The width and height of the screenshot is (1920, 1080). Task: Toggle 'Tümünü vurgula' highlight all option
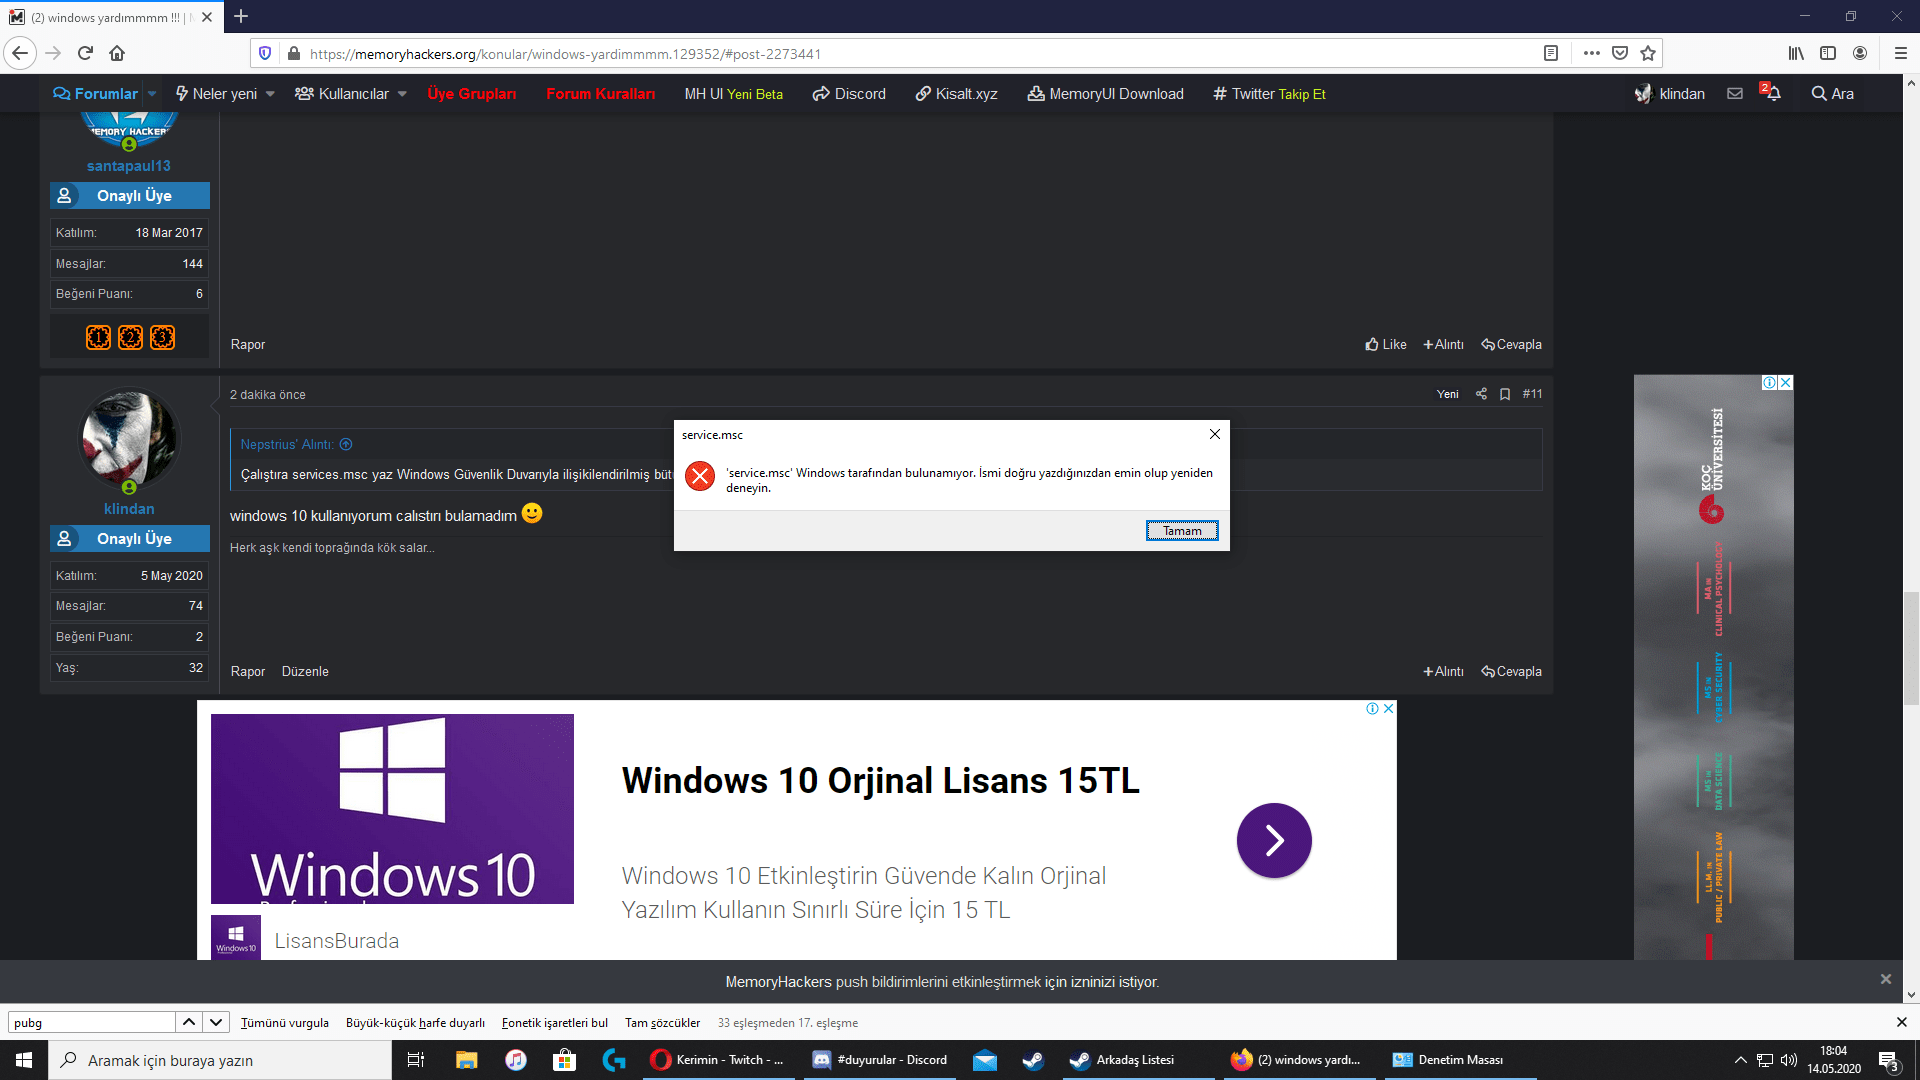[x=285, y=1022]
